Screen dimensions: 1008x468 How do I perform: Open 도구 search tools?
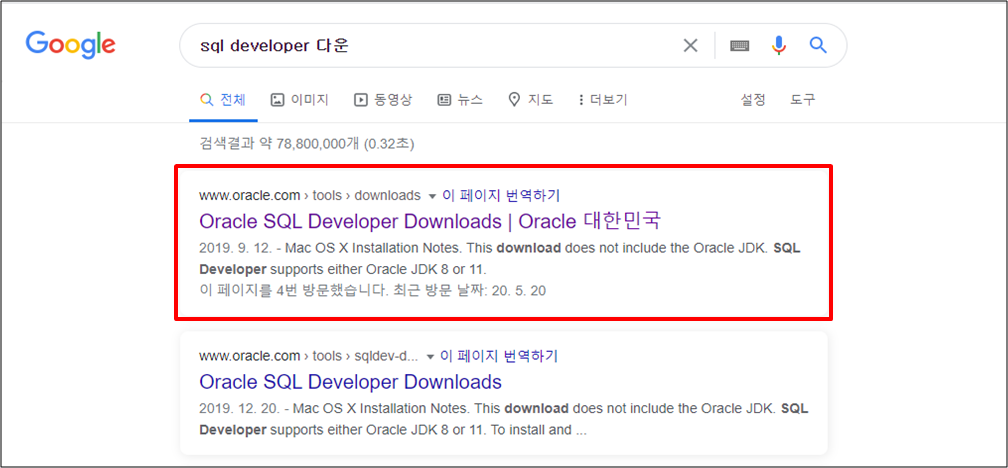pyautogui.click(x=803, y=100)
